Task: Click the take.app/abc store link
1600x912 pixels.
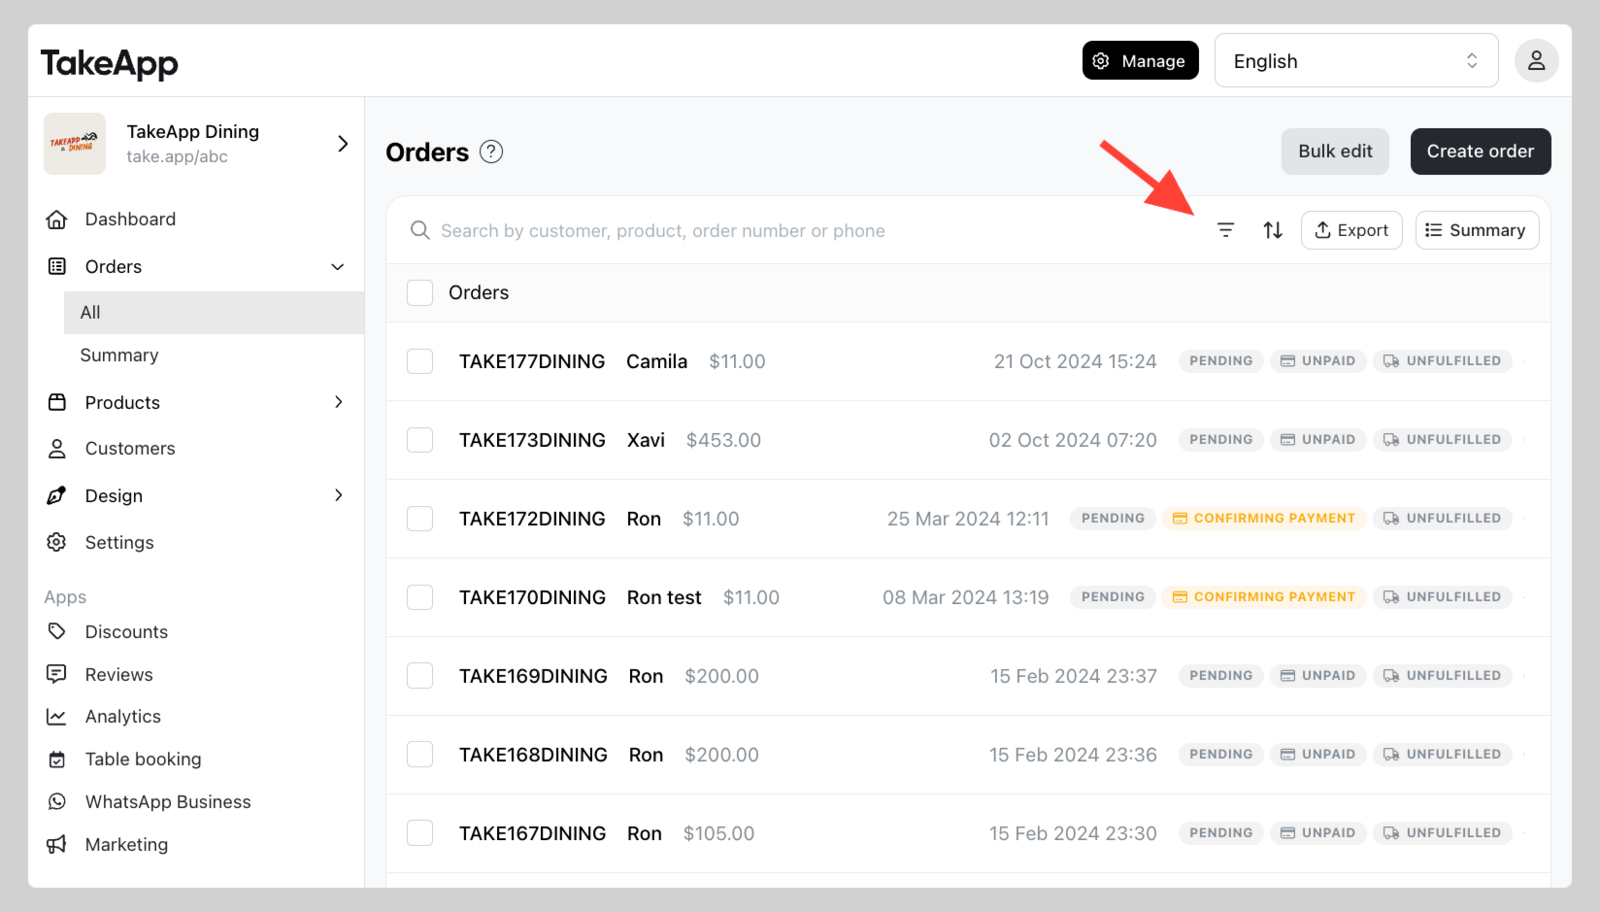Action: tap(177, 156)
